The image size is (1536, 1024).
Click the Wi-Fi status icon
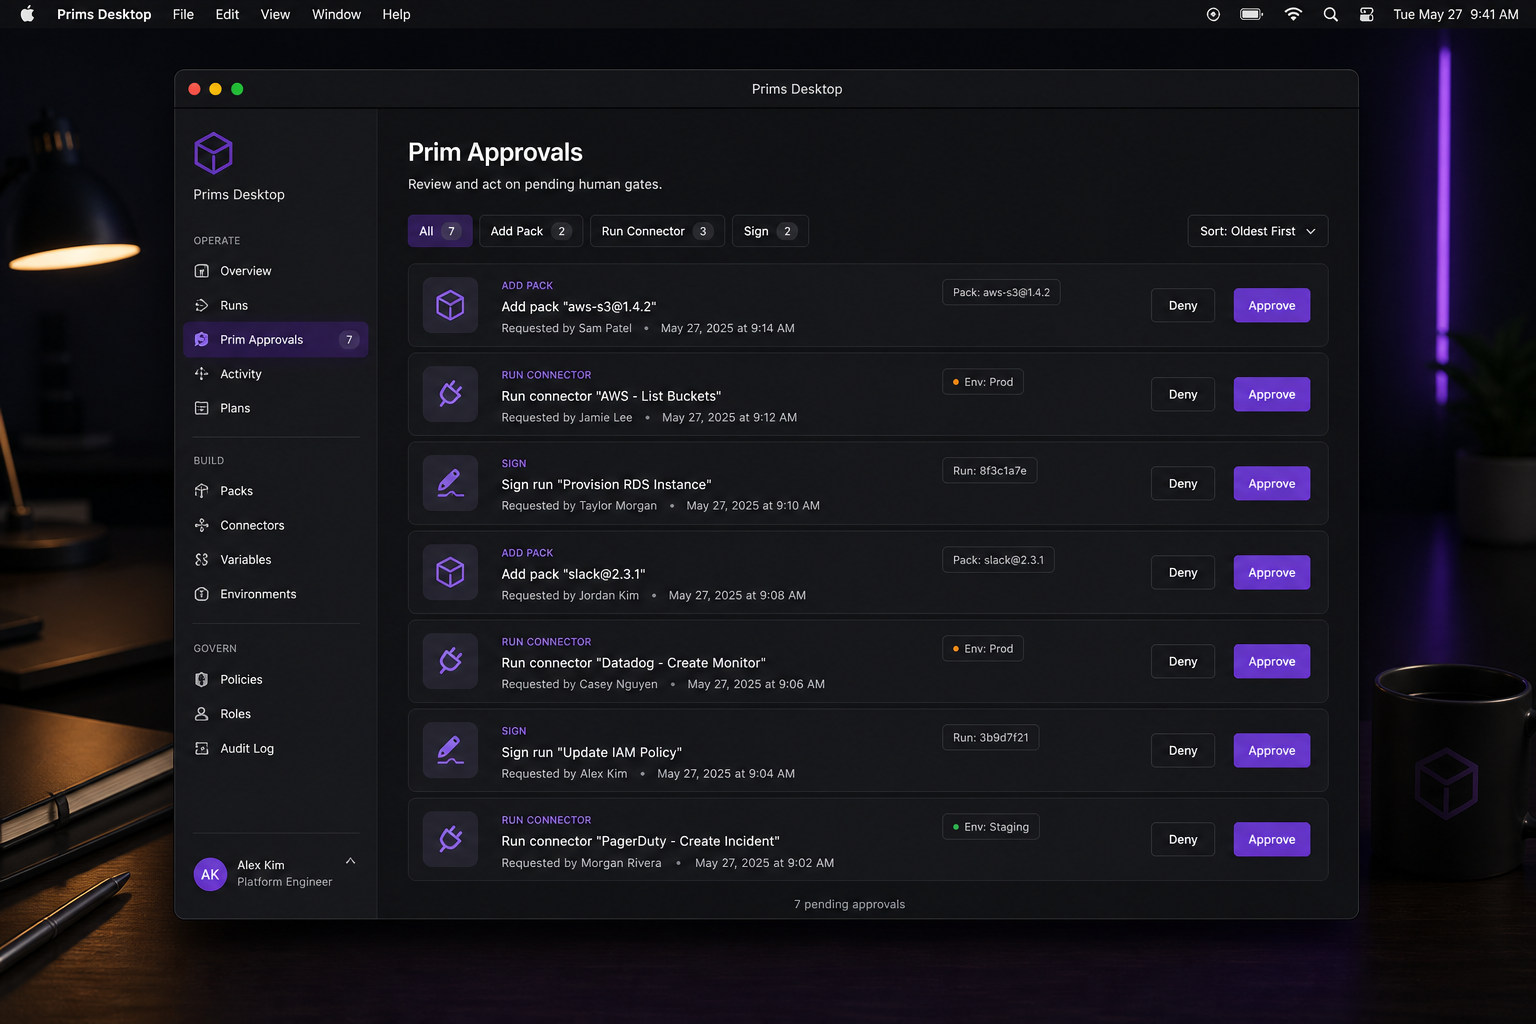point(1293,14)
